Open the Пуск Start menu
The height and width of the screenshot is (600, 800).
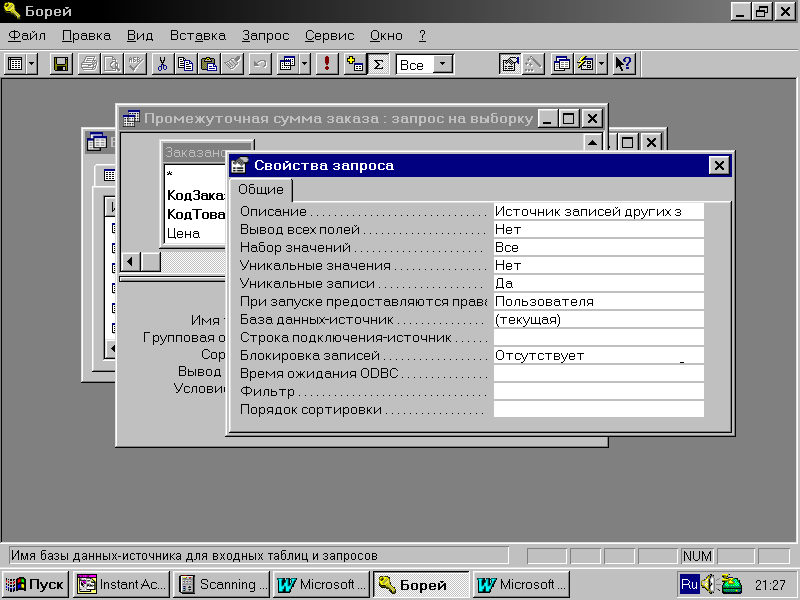coord(35,584)
